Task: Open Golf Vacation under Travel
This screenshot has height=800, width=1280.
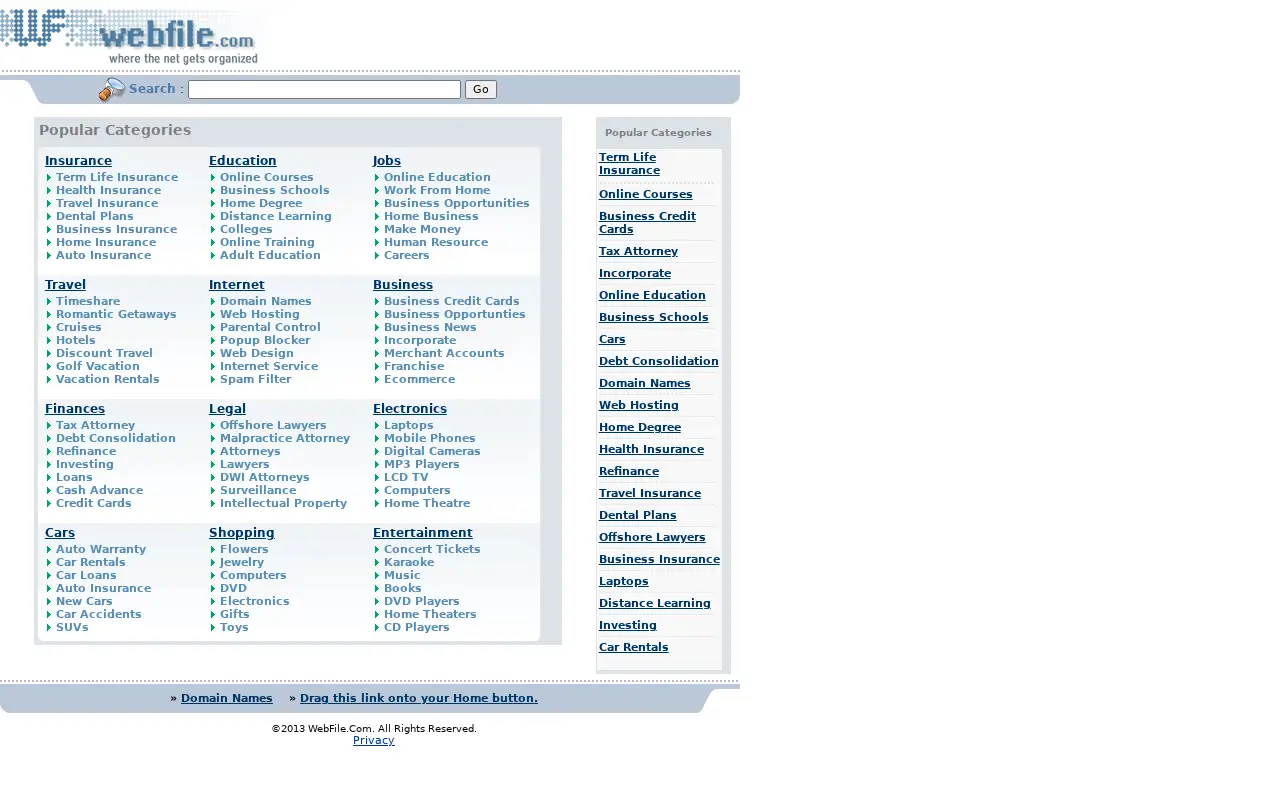Action: click(98, 366)
